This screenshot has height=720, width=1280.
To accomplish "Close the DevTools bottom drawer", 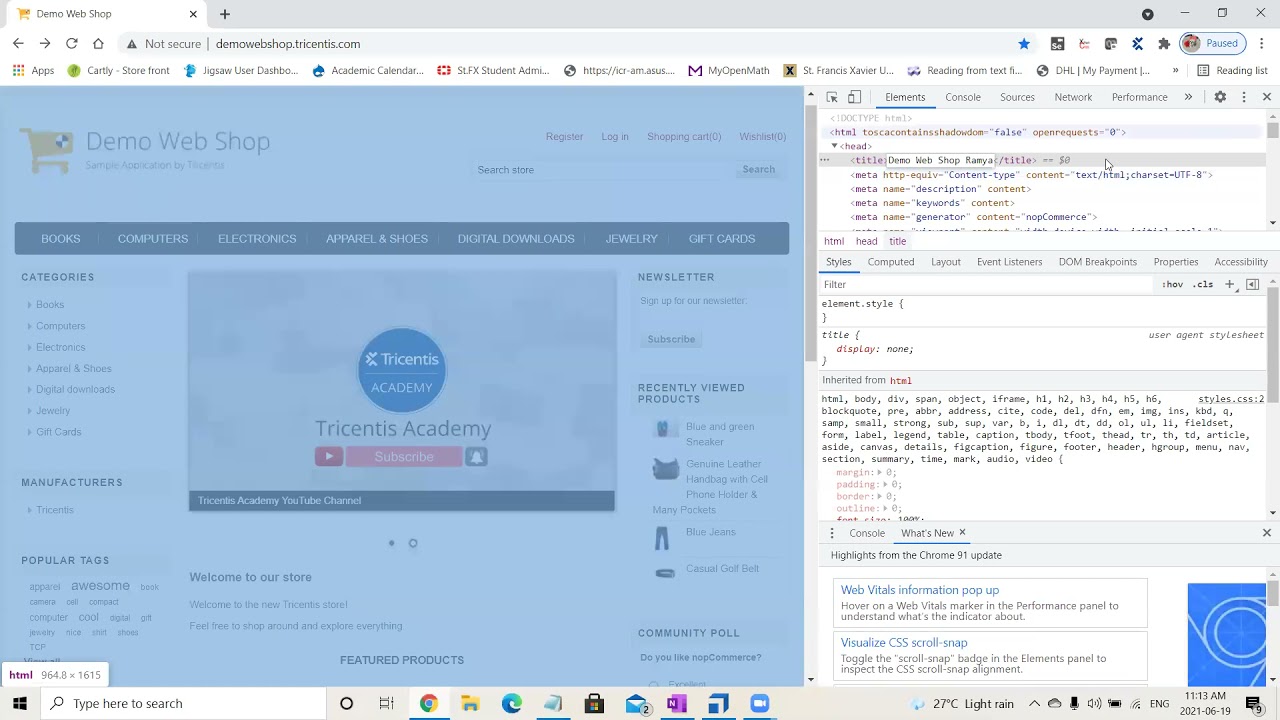I will 1267,533.
